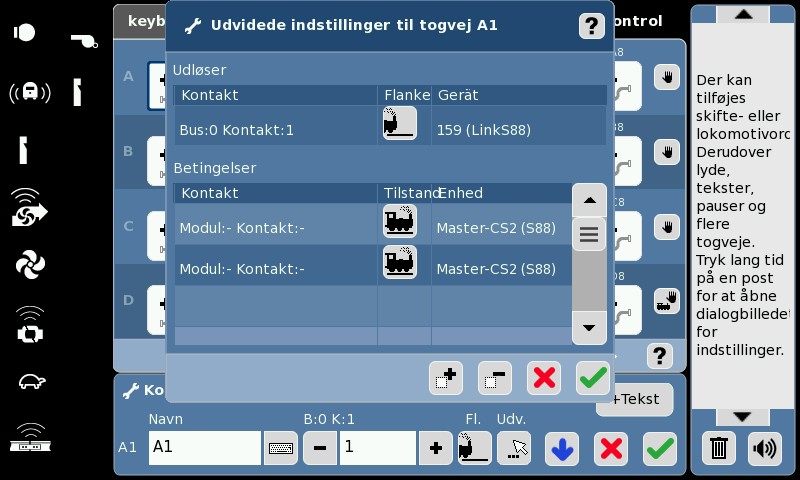Screen dimensions: 800x480
Task: Click green checkmark in bottom configuration bar
Action: click(660, 449)
